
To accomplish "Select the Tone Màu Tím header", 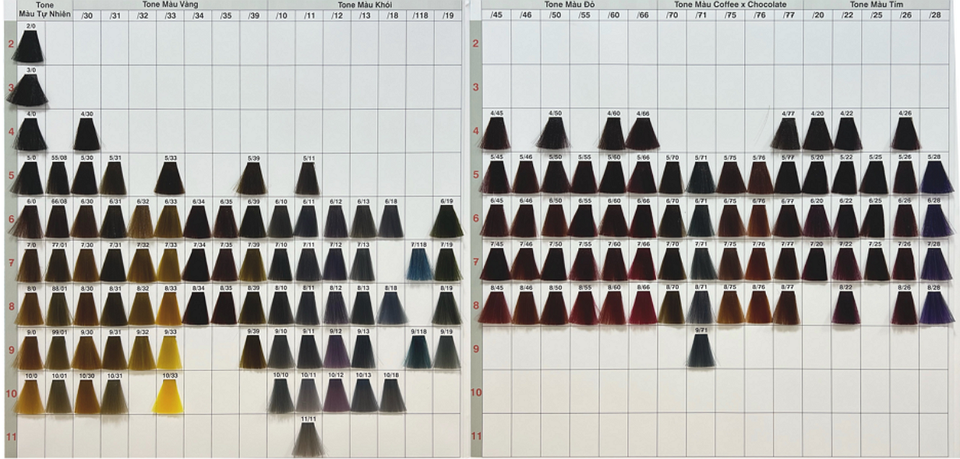I will 876,5.
